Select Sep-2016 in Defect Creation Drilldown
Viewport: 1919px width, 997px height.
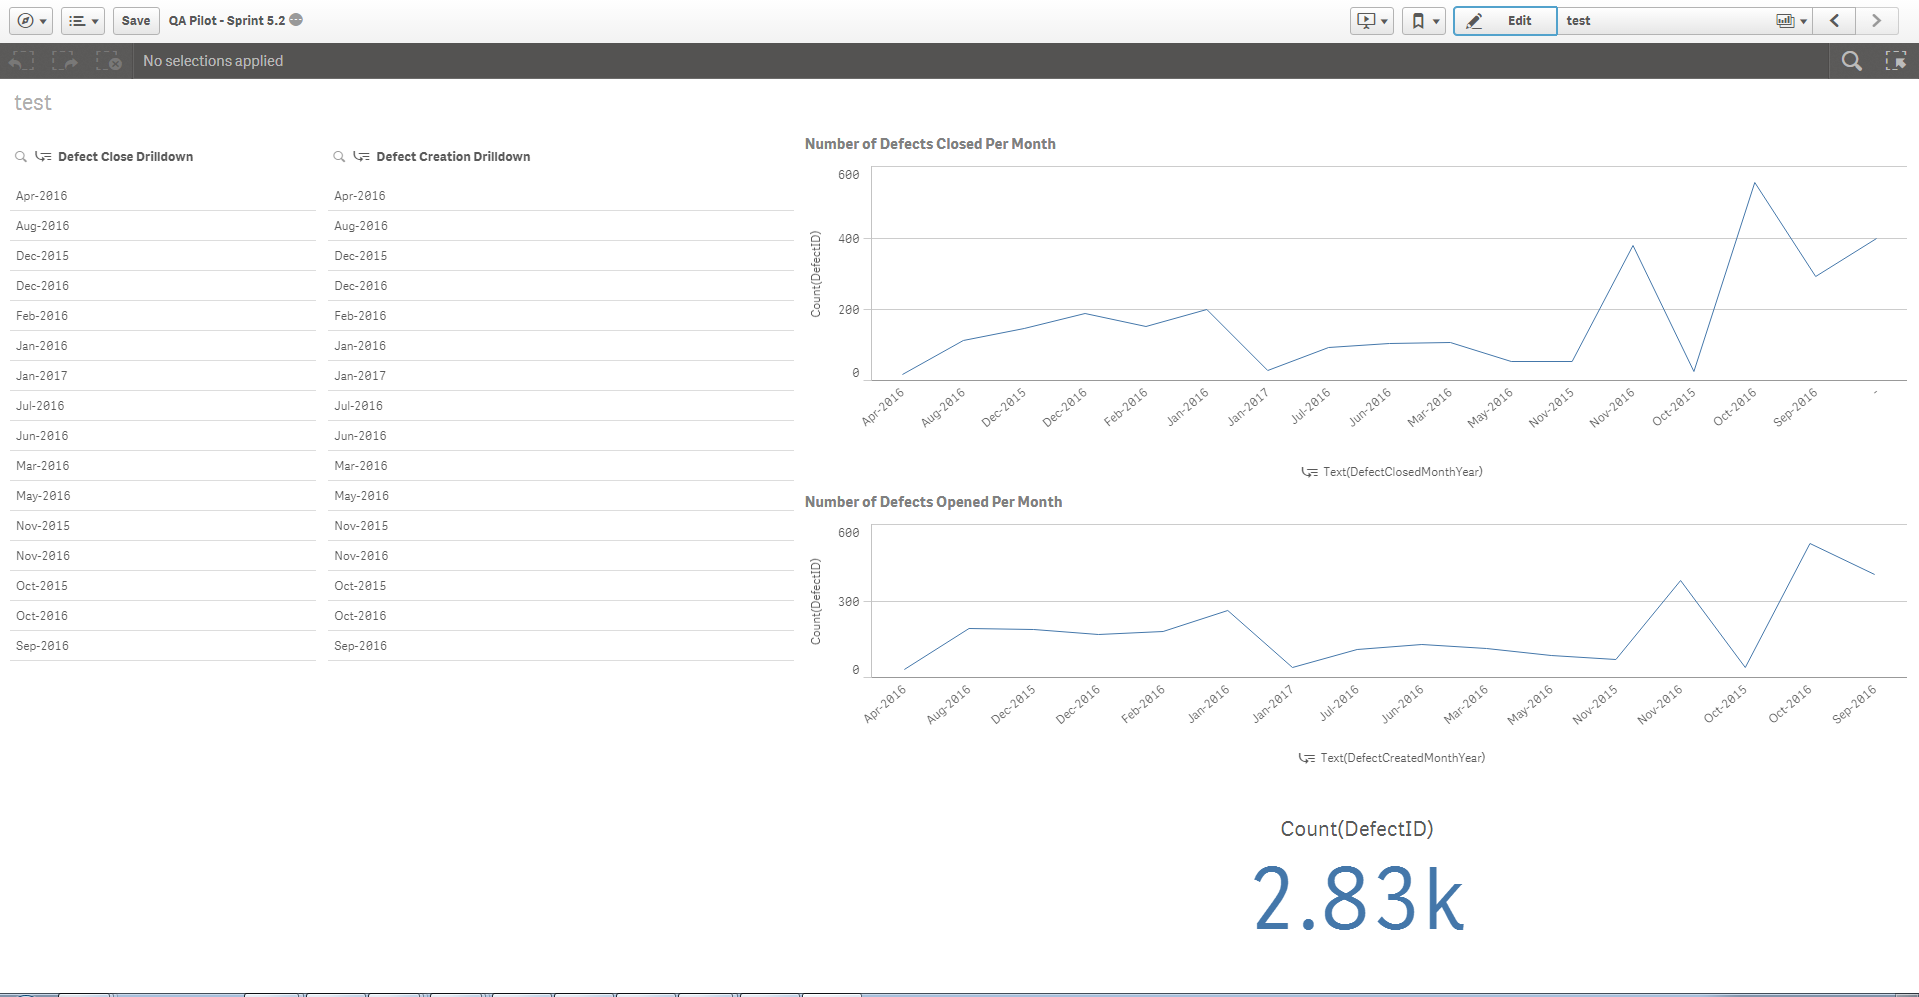click(x=561, y=646)
